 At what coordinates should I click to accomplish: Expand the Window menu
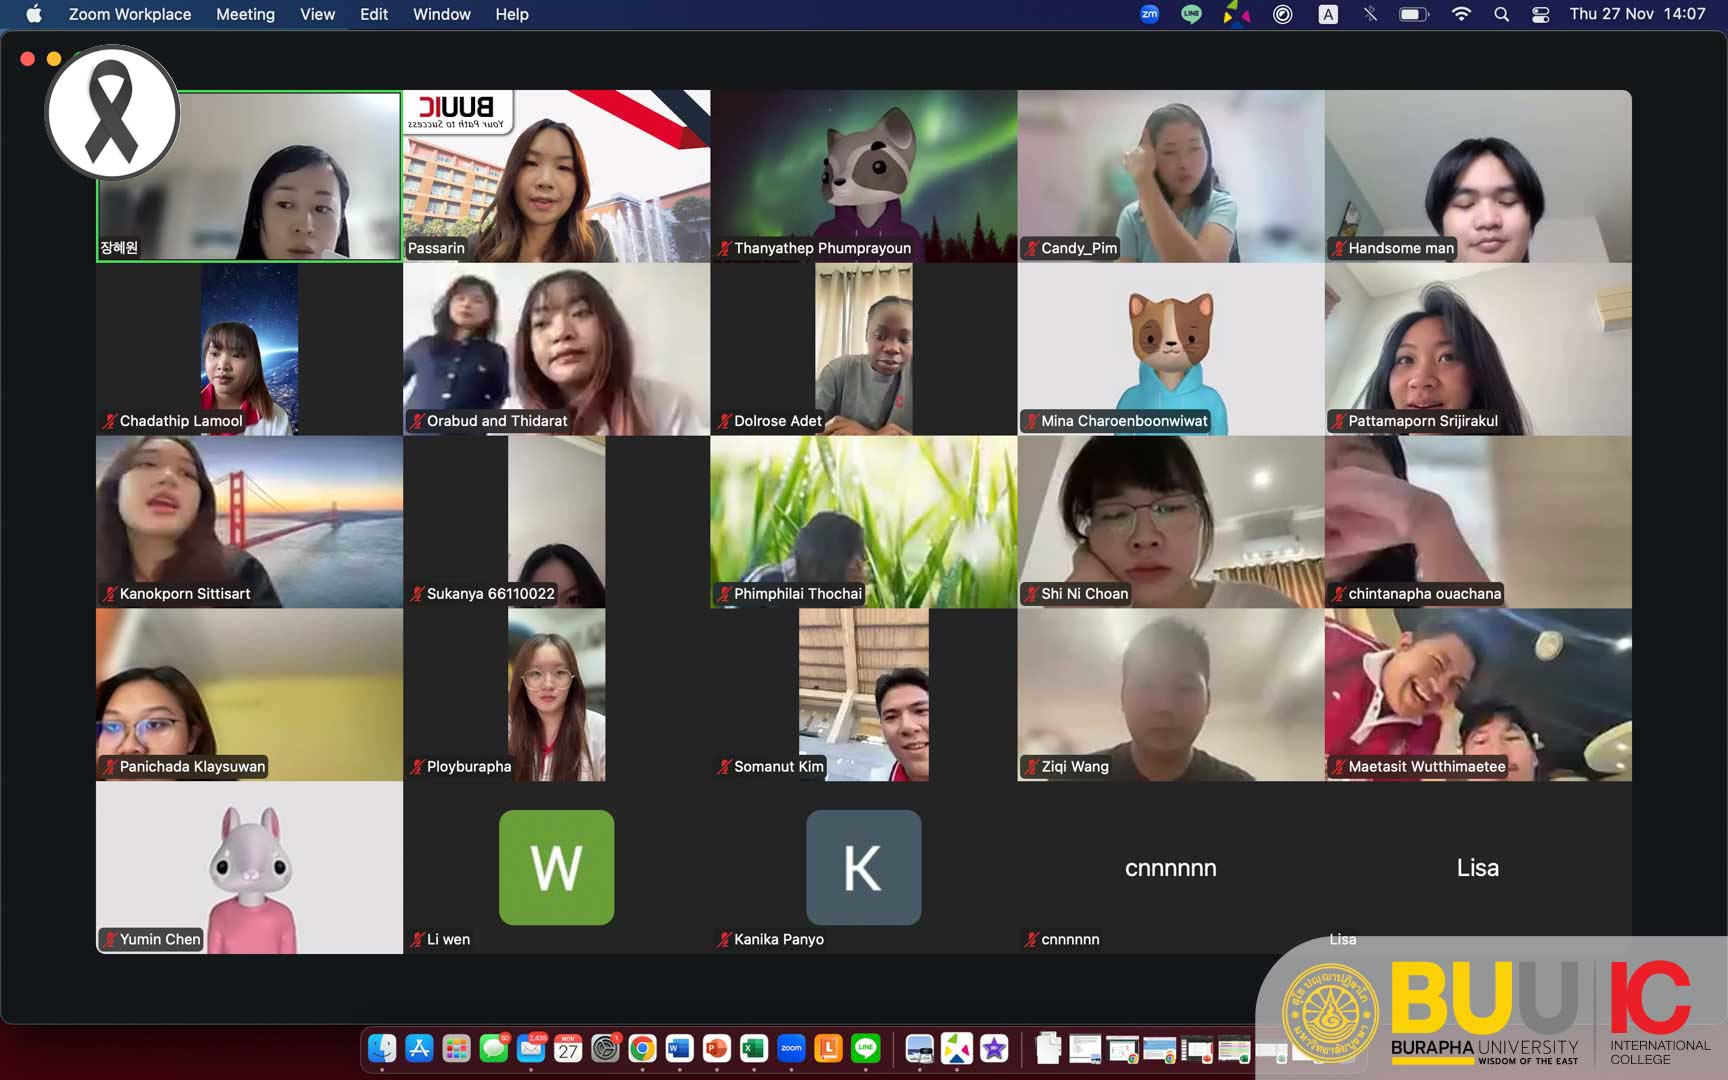(441, 14)
